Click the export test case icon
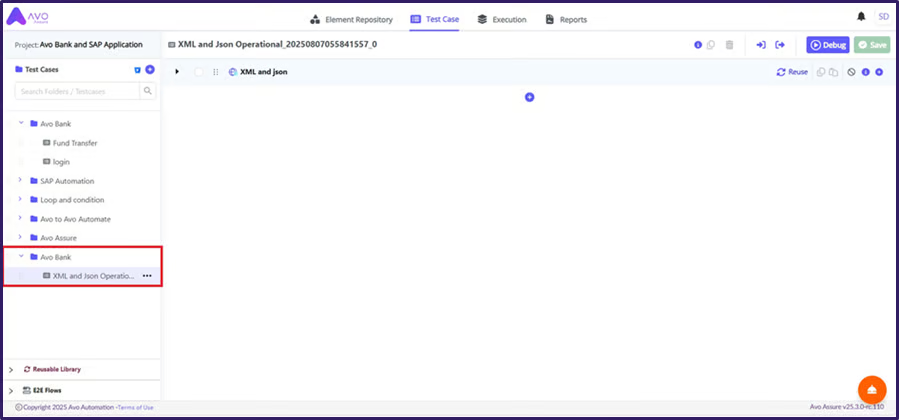Screen dimensions: 899x420 [780, 45]
